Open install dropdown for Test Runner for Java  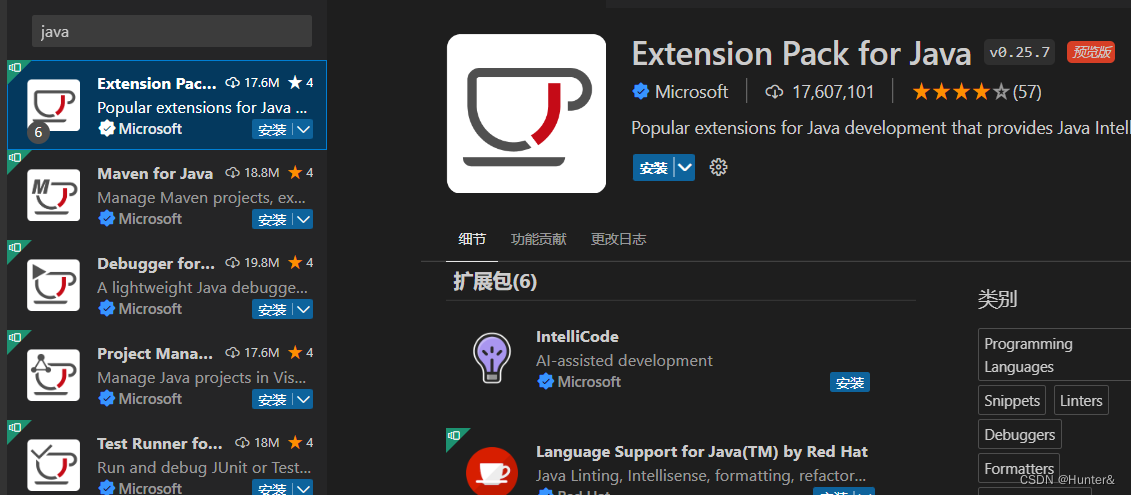coord(303,488)
